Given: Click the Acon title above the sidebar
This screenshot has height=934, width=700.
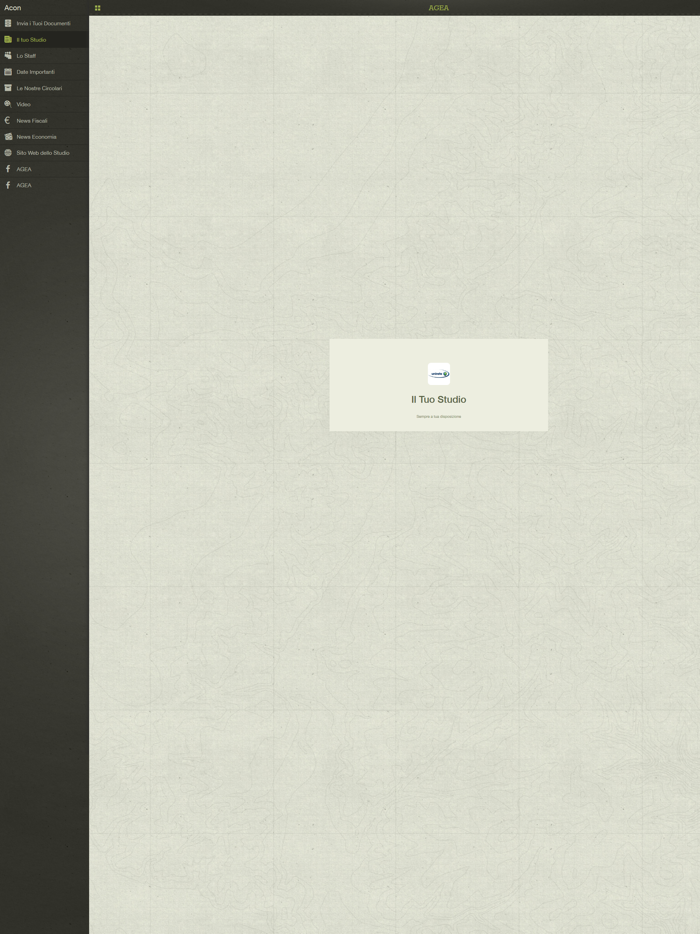Looking at the screenshot, I should (x=13, y=8).
